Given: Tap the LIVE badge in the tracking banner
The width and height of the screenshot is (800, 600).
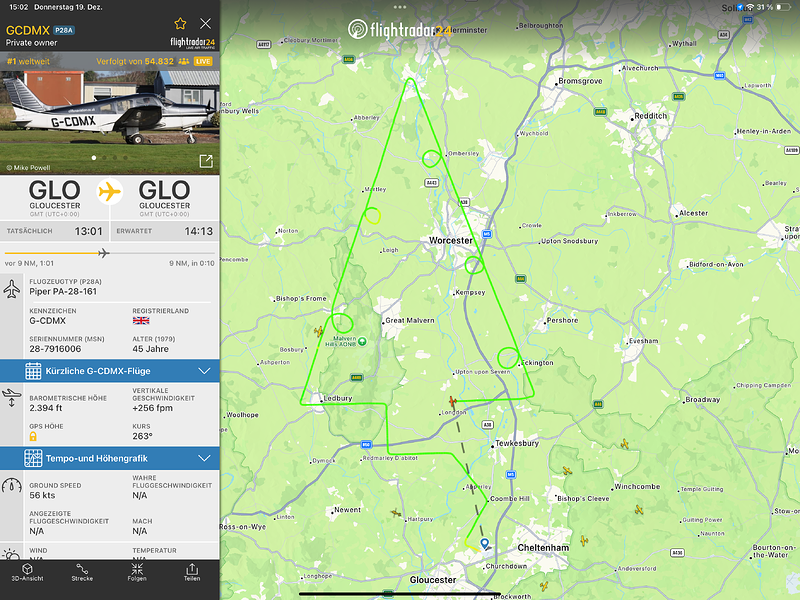Looking at the screenshot, I should click(203, 61).
